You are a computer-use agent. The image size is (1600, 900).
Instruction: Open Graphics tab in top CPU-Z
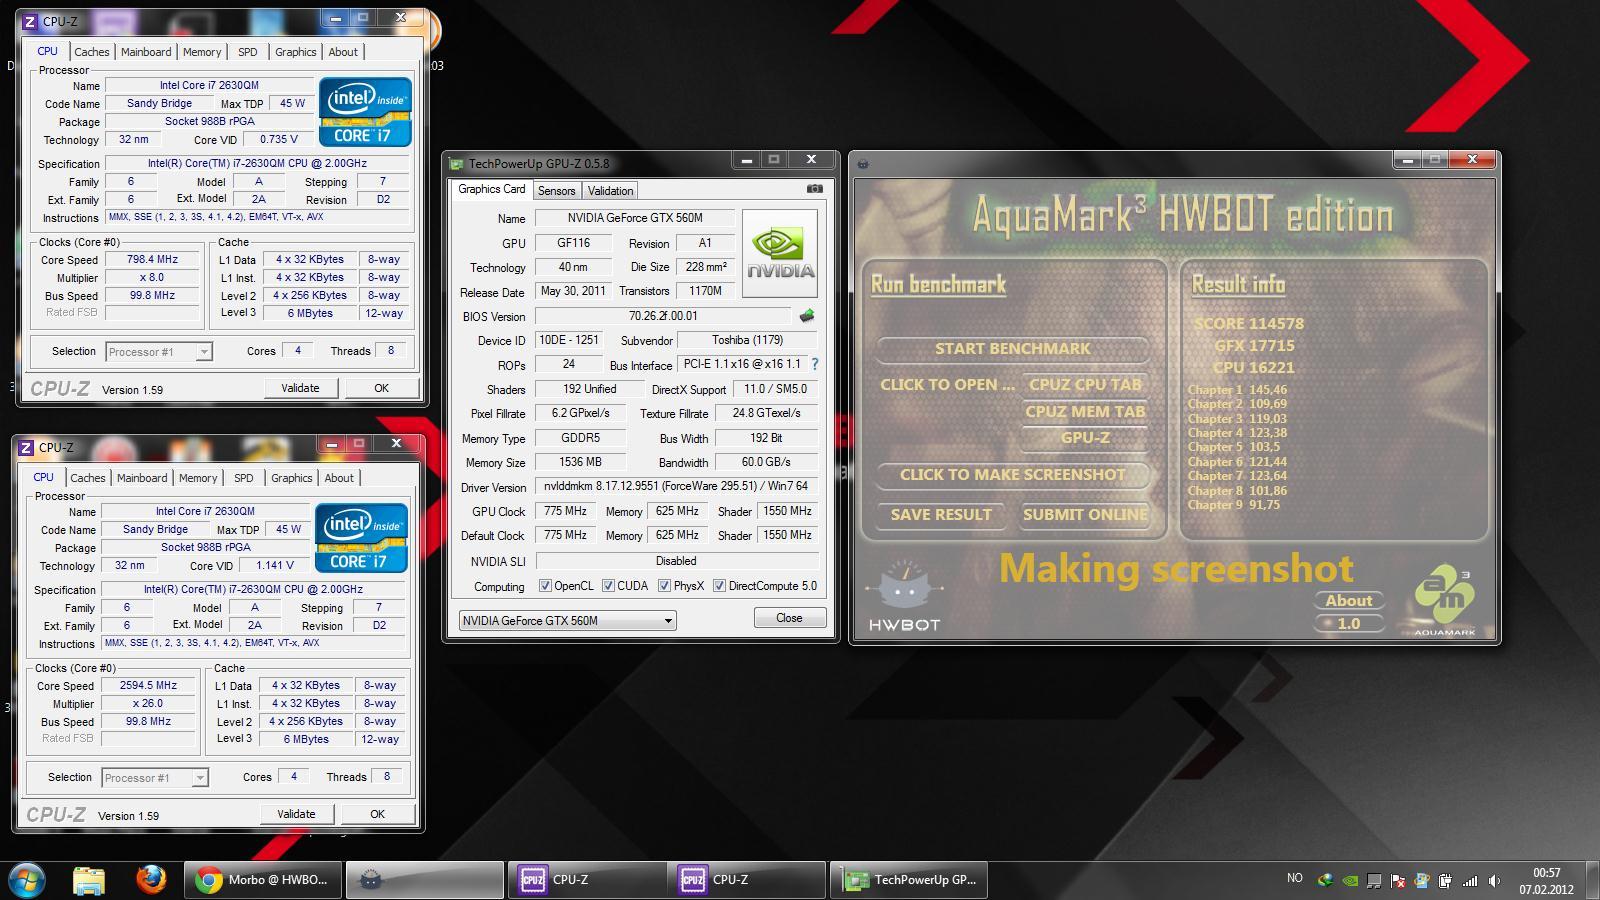(295, 52)
